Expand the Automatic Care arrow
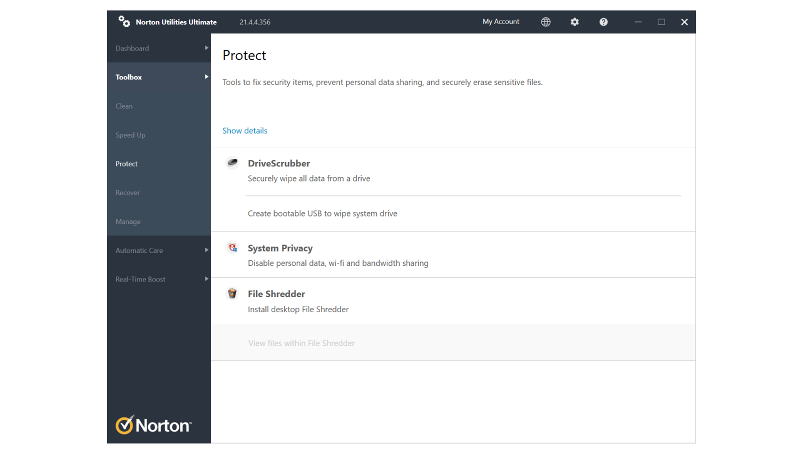The width and height of the screenshot is (800, 450). (206, 250)
